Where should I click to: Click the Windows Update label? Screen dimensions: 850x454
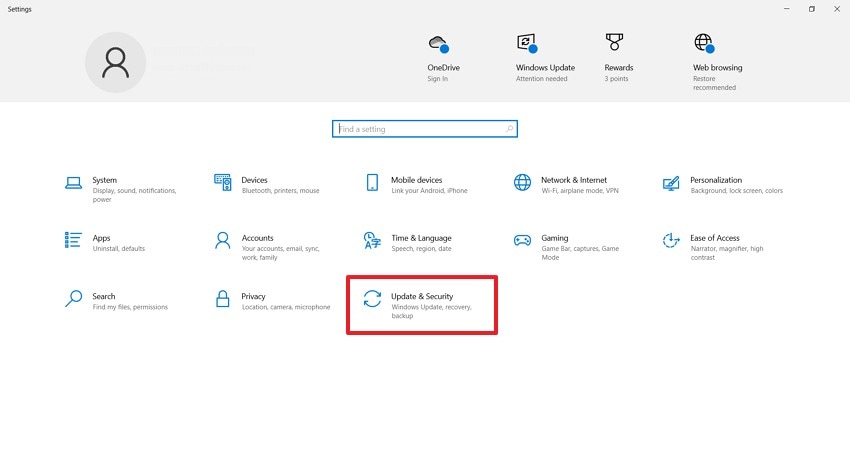[545, 68]
